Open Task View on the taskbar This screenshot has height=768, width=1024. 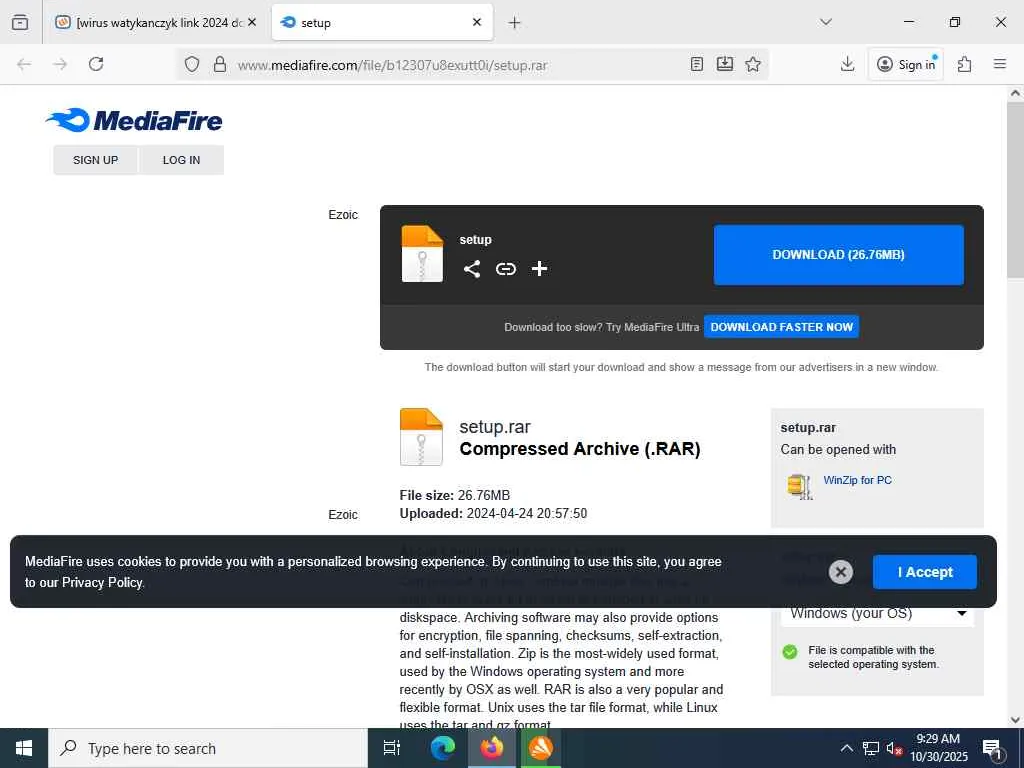(x=392, y=748)
